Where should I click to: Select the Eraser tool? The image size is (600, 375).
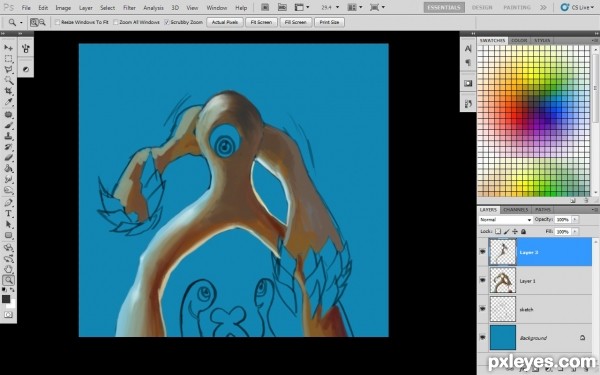pos(8,158)
